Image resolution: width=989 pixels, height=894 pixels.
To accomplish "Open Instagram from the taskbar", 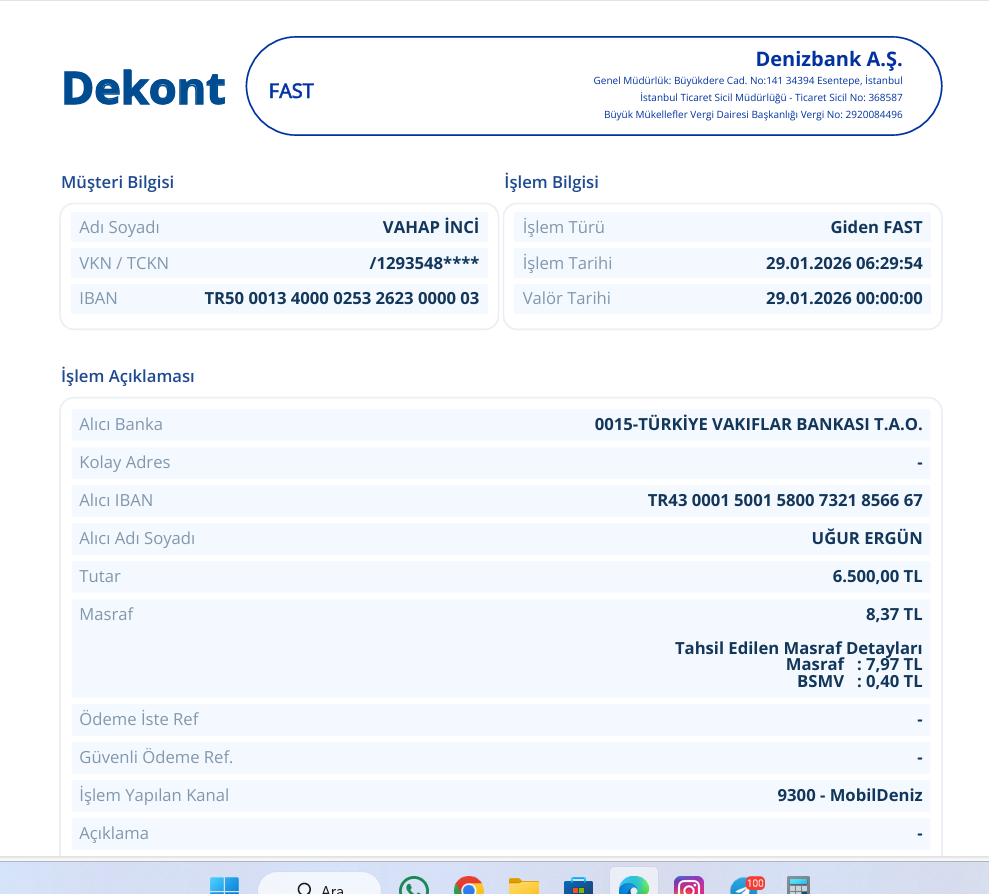I will point(689,886).
